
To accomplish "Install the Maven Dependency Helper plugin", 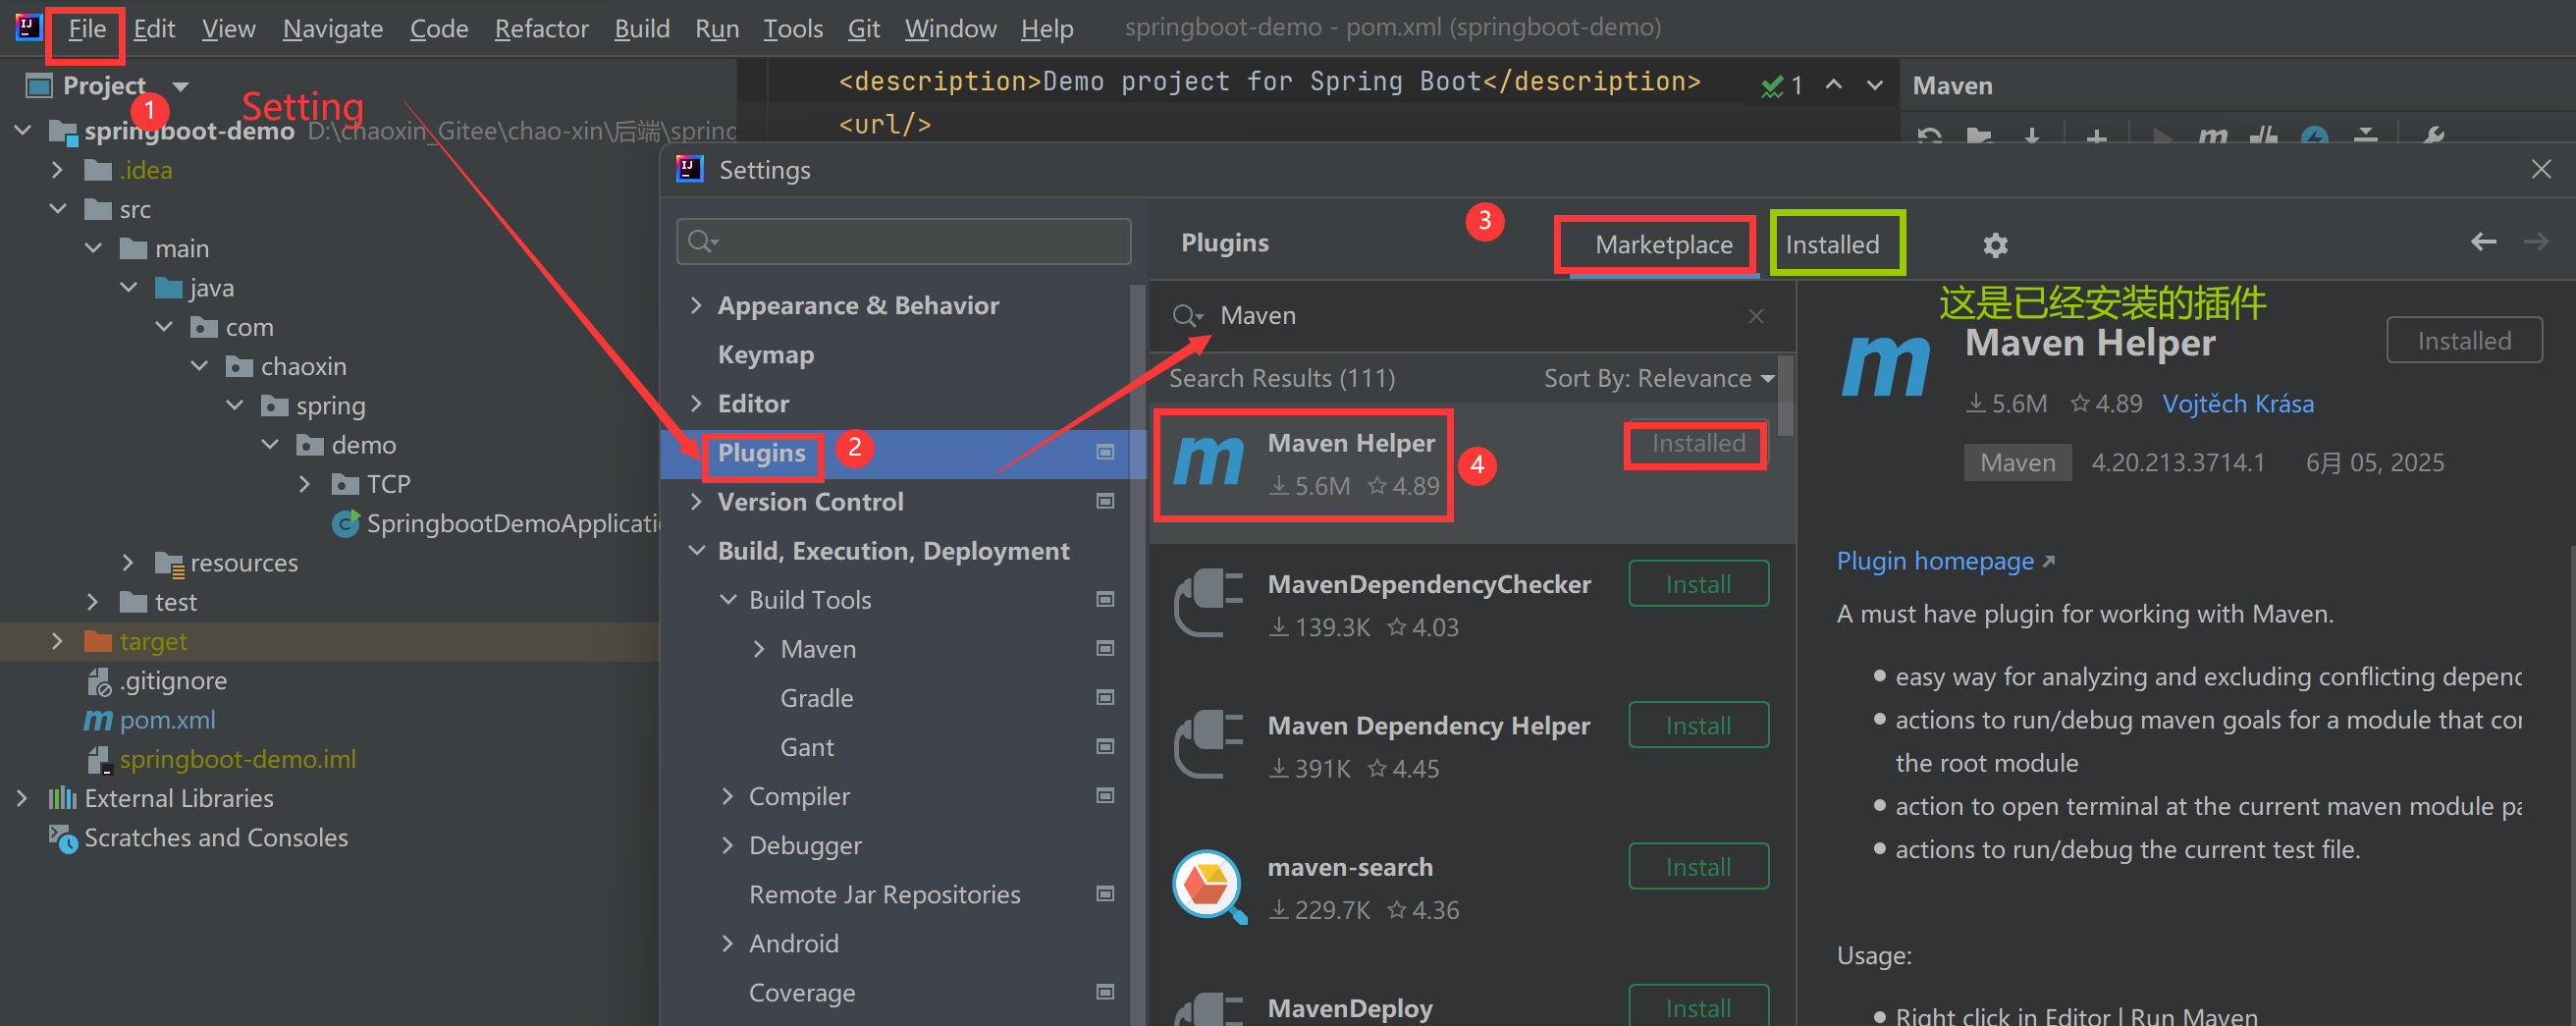I will (1698, 726).
